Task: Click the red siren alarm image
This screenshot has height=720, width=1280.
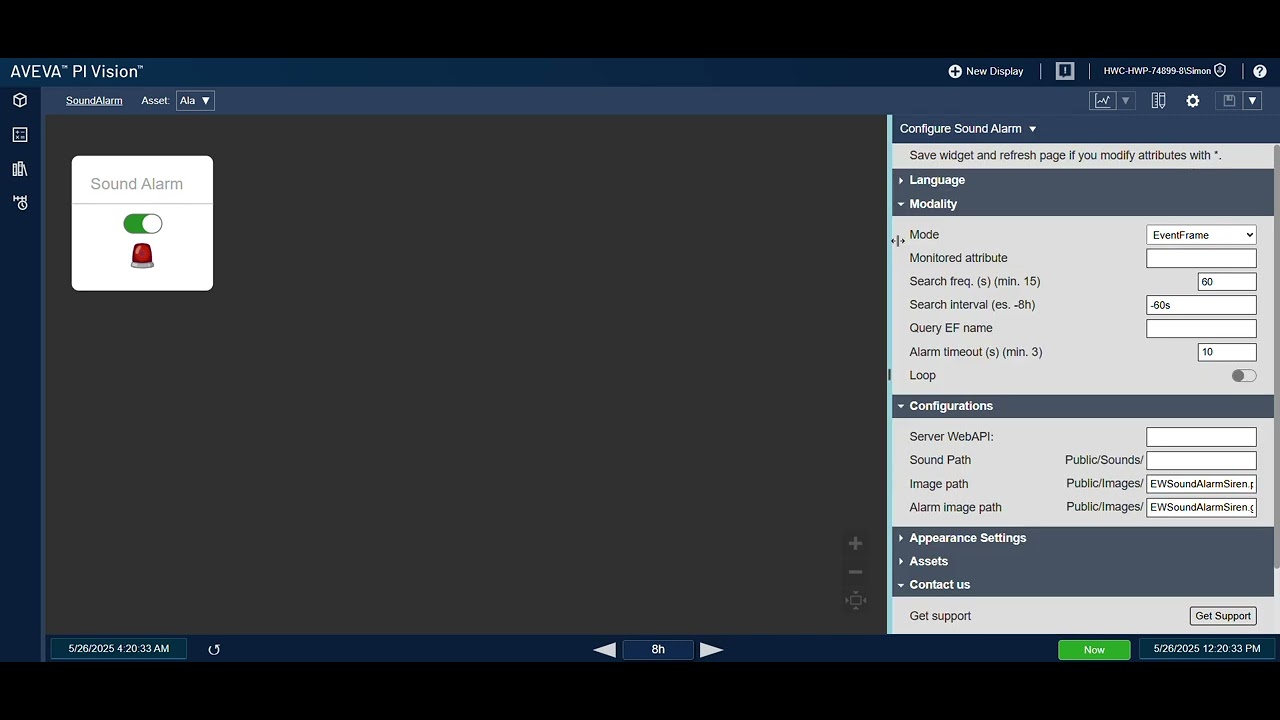Action: (142, 256)
